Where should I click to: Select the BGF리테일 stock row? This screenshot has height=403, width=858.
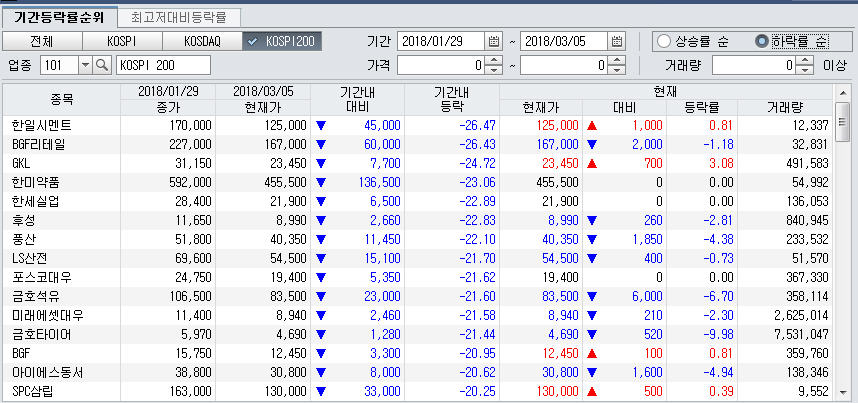coord(418,145)
